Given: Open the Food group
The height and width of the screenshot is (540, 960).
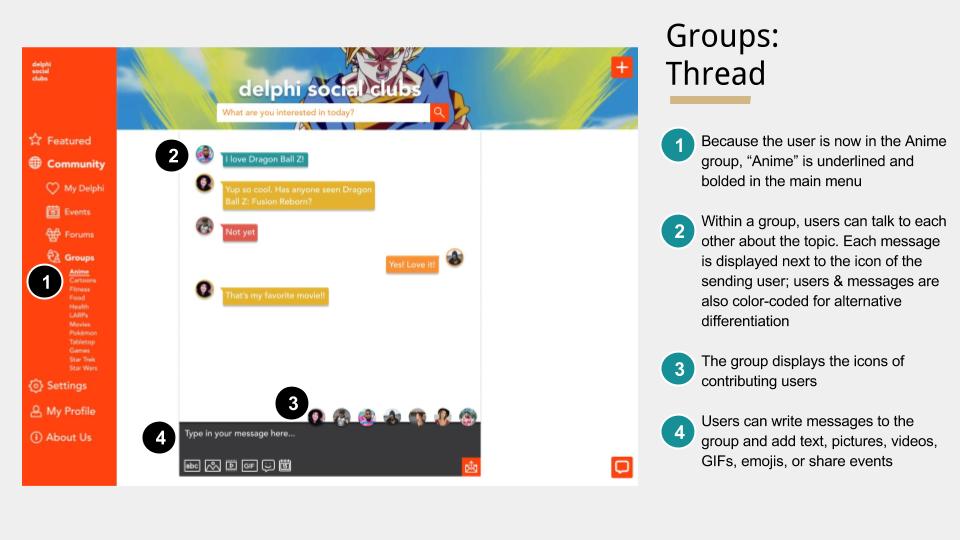Looking at the screenshot, I should pos(77,298).
